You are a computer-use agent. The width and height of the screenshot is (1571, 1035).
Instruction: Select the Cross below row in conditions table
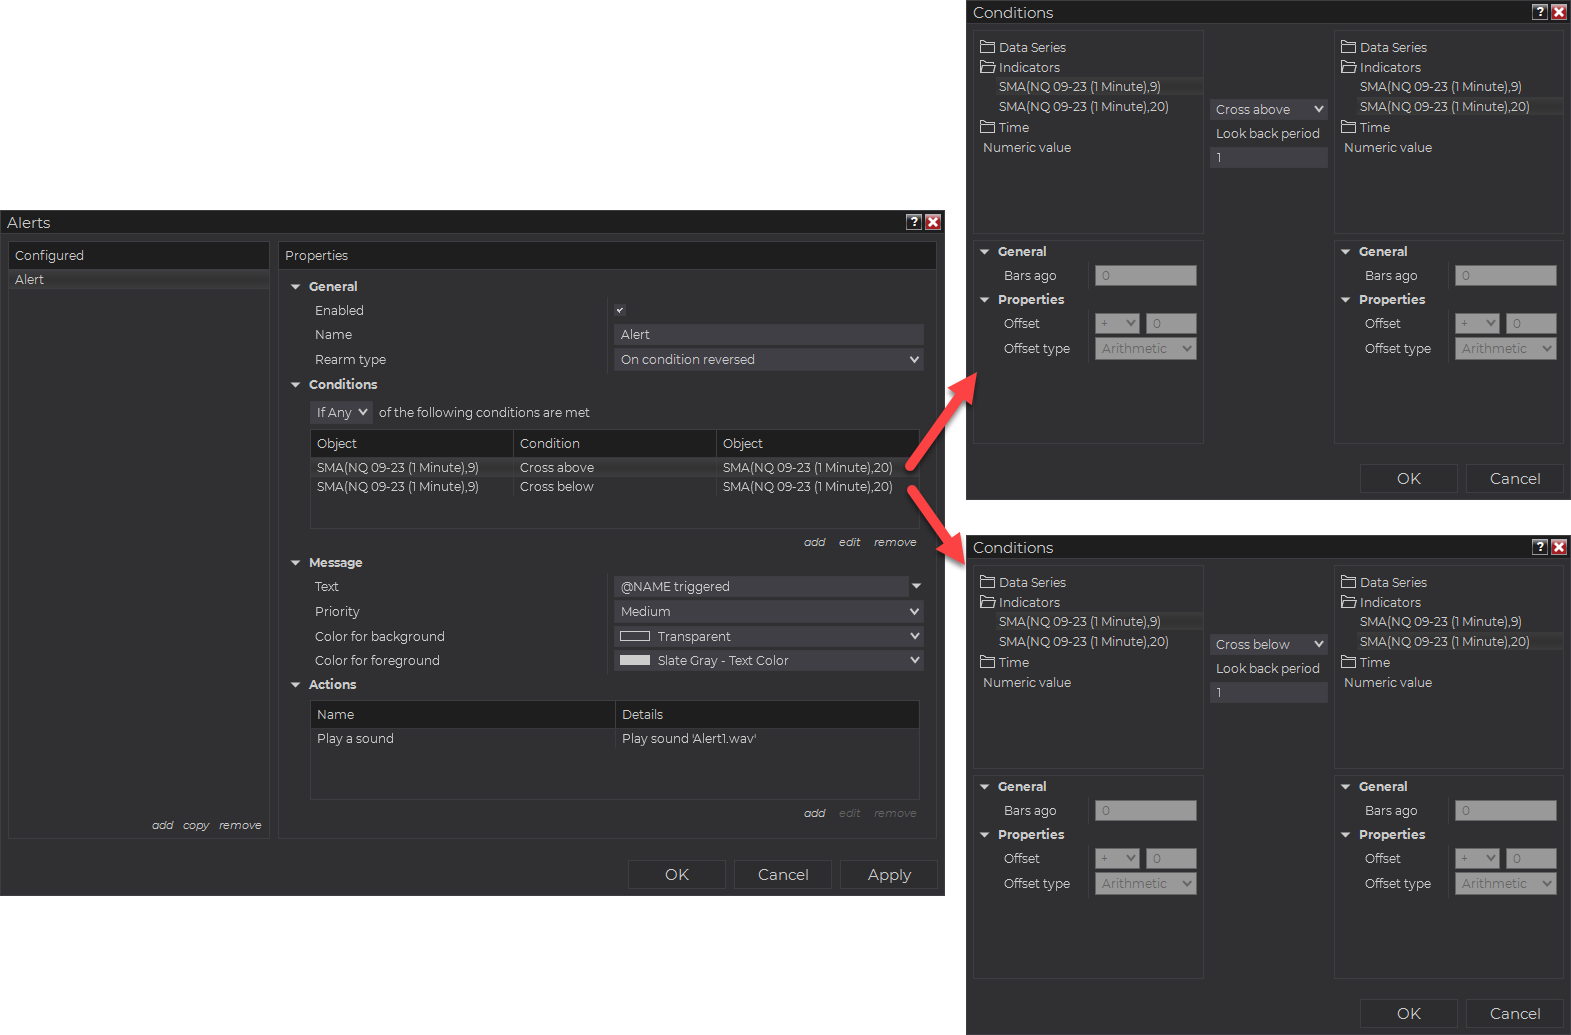point(614,487)
